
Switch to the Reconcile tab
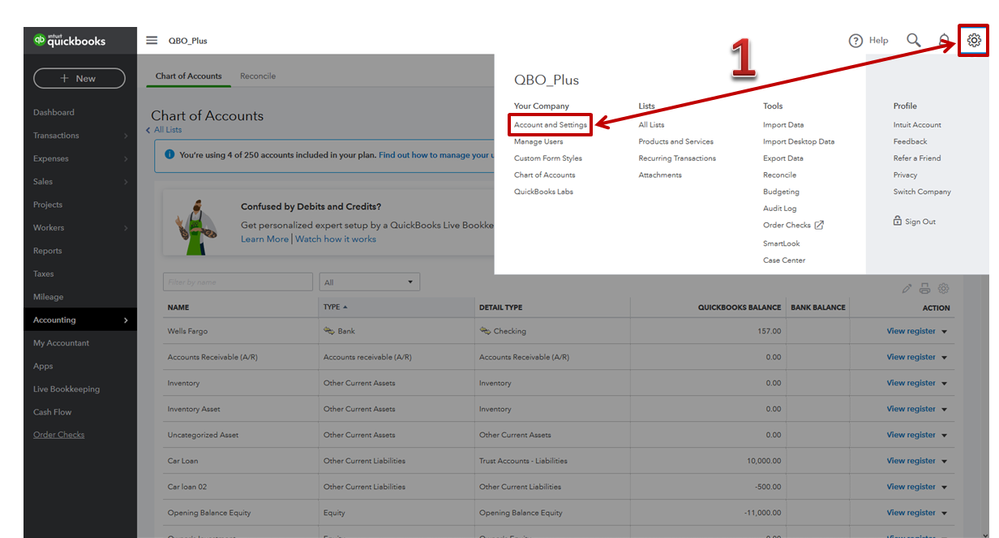(x=257, y=76)
